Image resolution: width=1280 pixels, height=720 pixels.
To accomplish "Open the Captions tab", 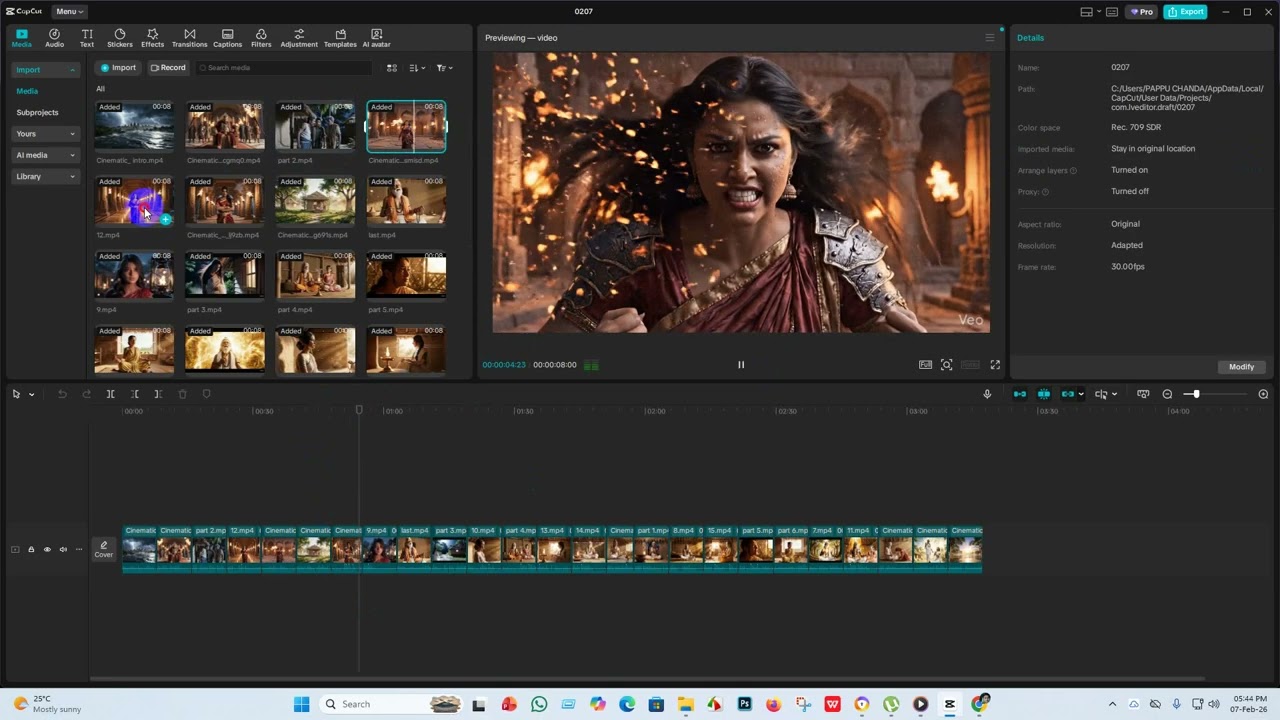I will [227, 38].
